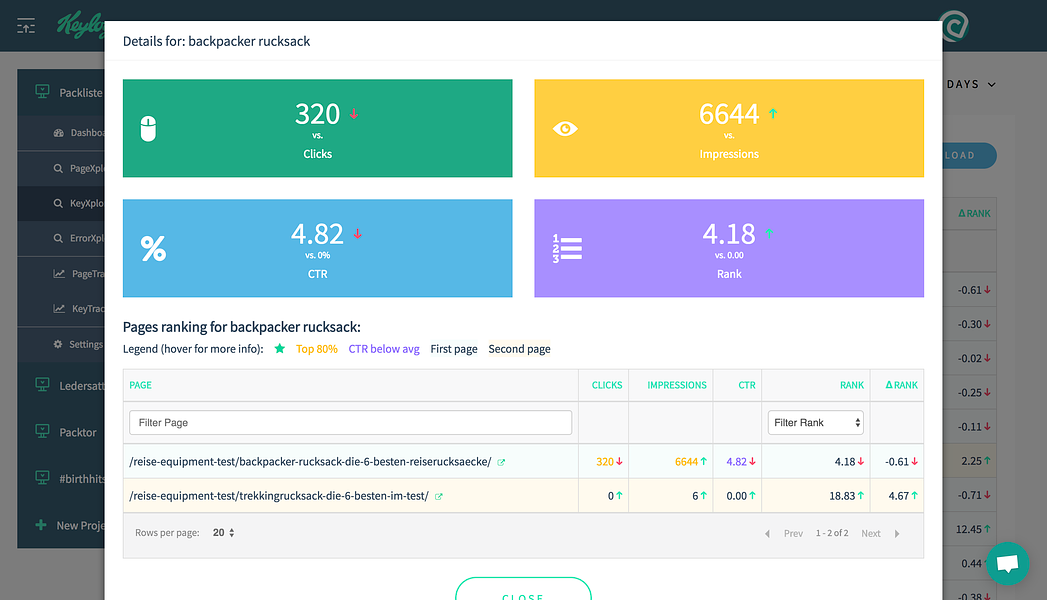The width and height of the screenshot is (1047, 600).
Task: Open external link for backpacker-rucksack page
Action: (x=501, y=462)
